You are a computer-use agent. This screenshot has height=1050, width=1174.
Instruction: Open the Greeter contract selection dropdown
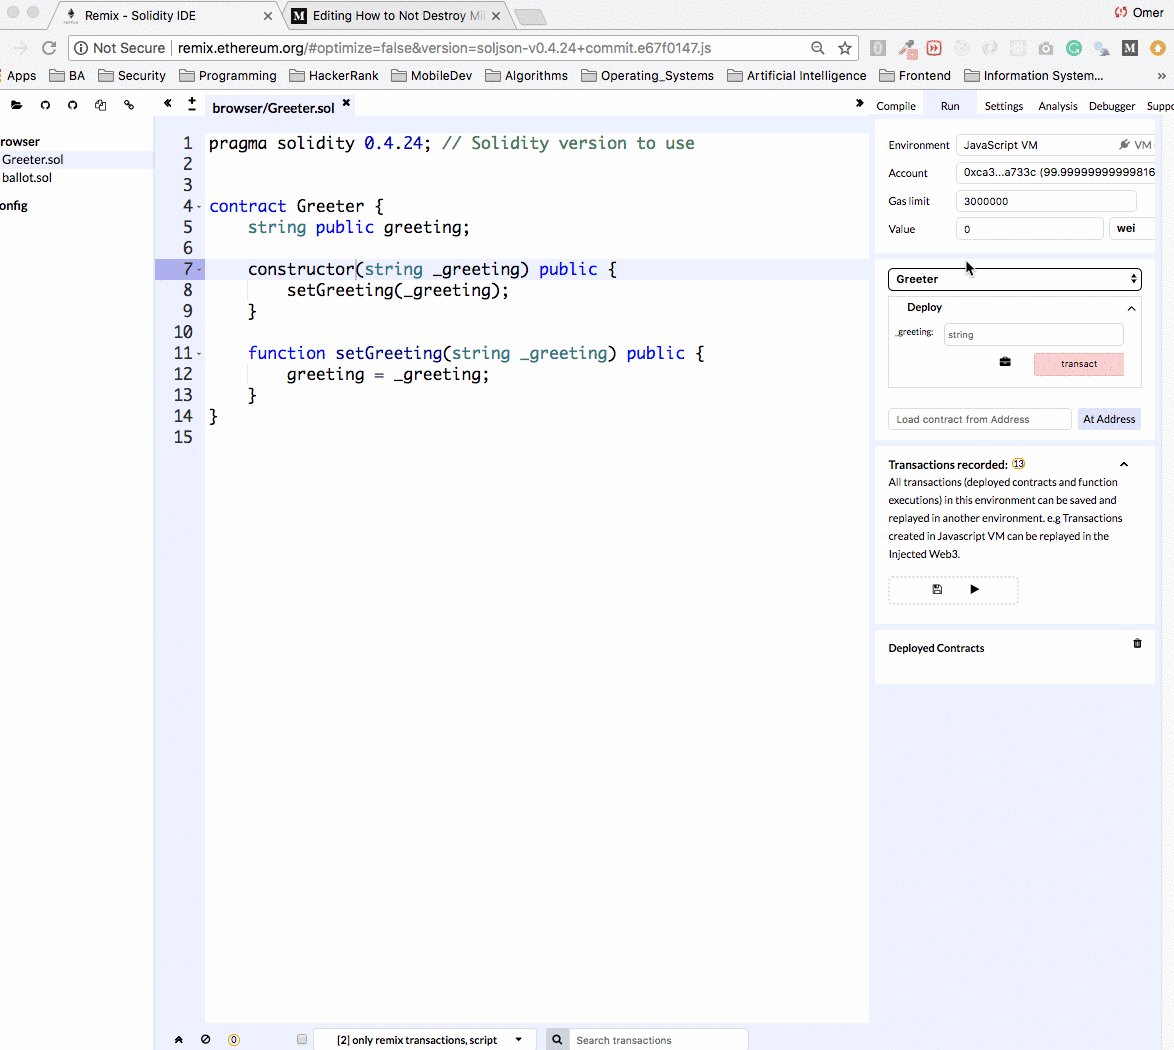point(1014,279)
